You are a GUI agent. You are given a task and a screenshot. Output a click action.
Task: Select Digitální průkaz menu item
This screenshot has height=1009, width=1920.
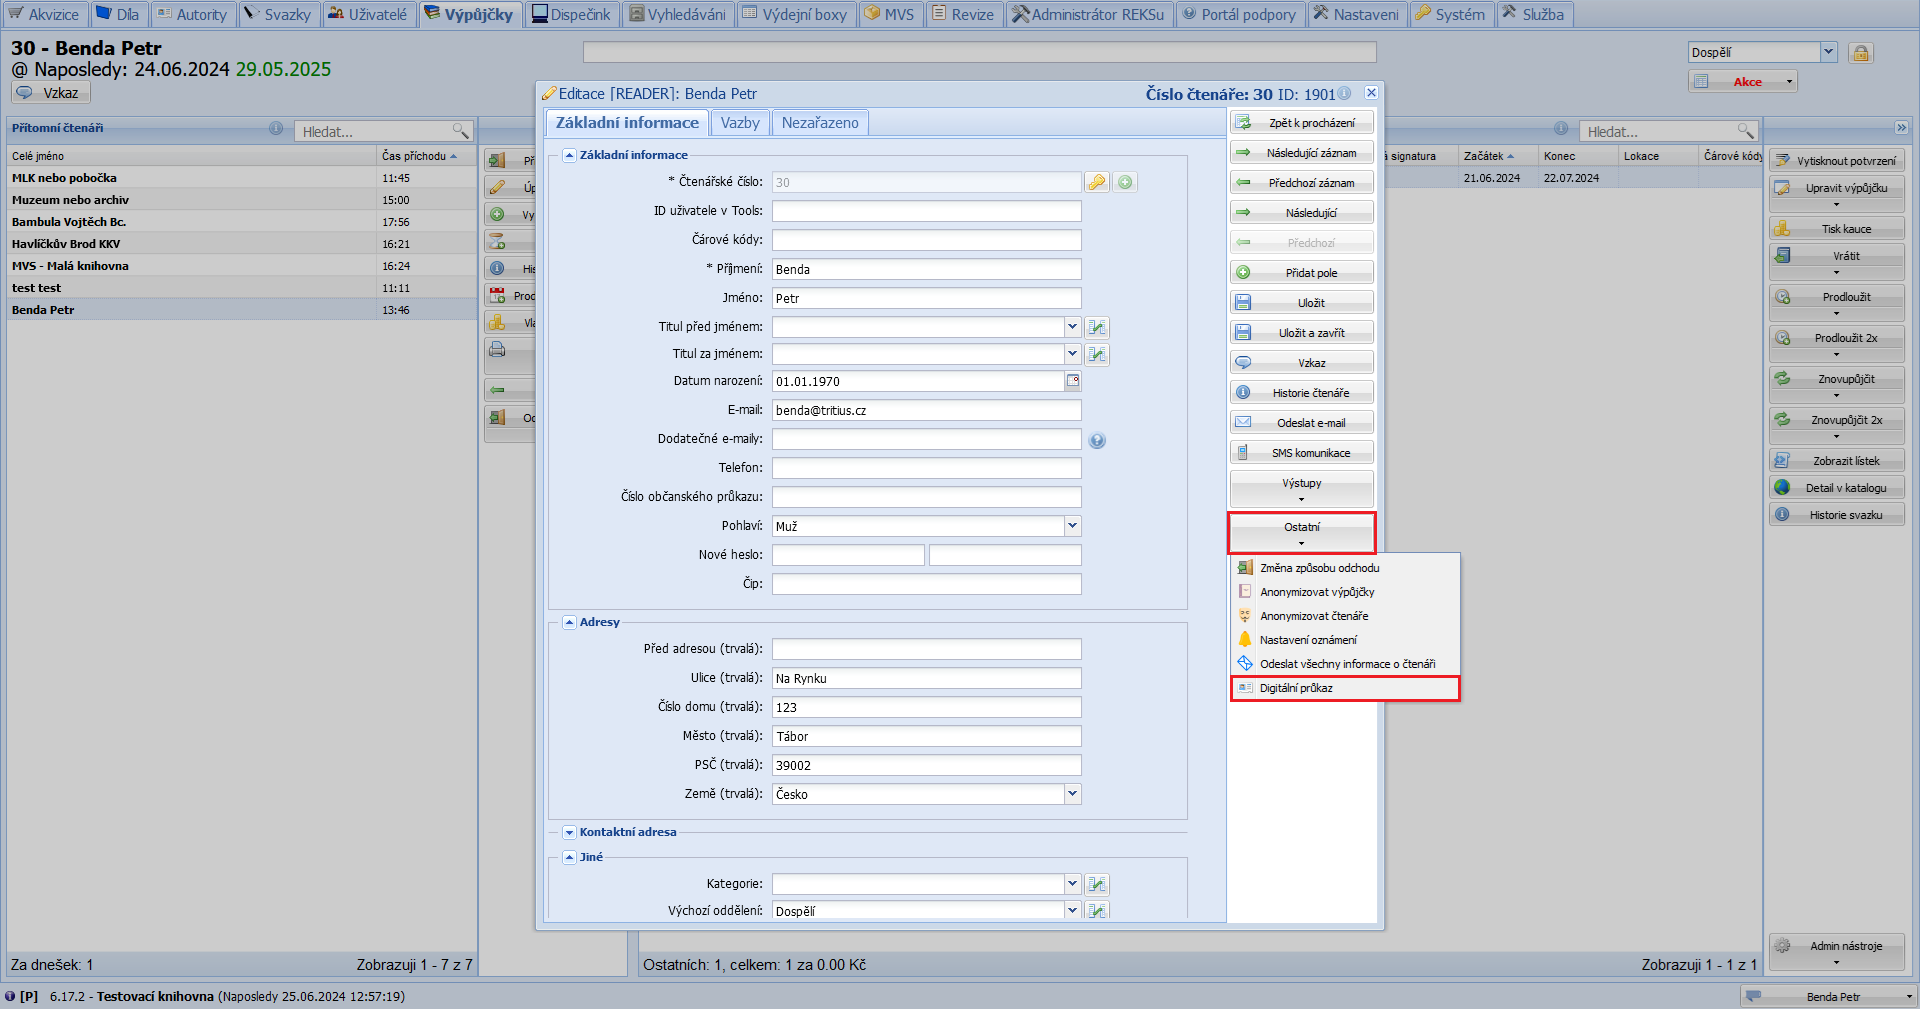click(x=1296, y=688)
